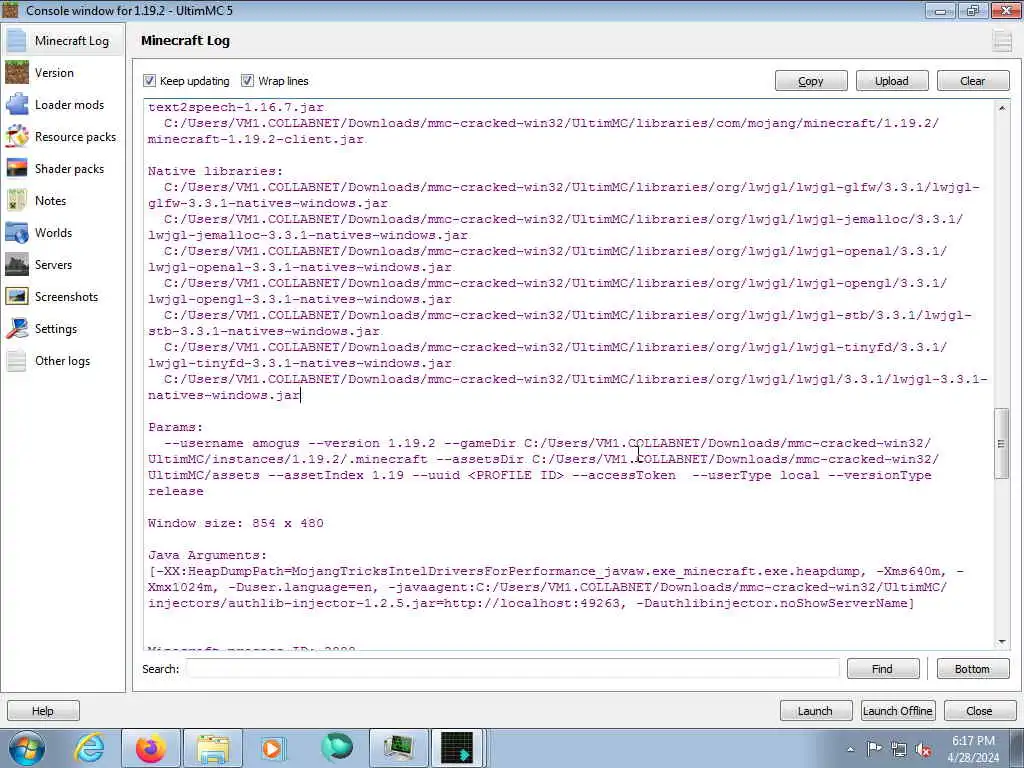The width and height of the screenshot is (1024, 768).
Task: Open File Explorer from the taskbar
Action: pos(213,748)
